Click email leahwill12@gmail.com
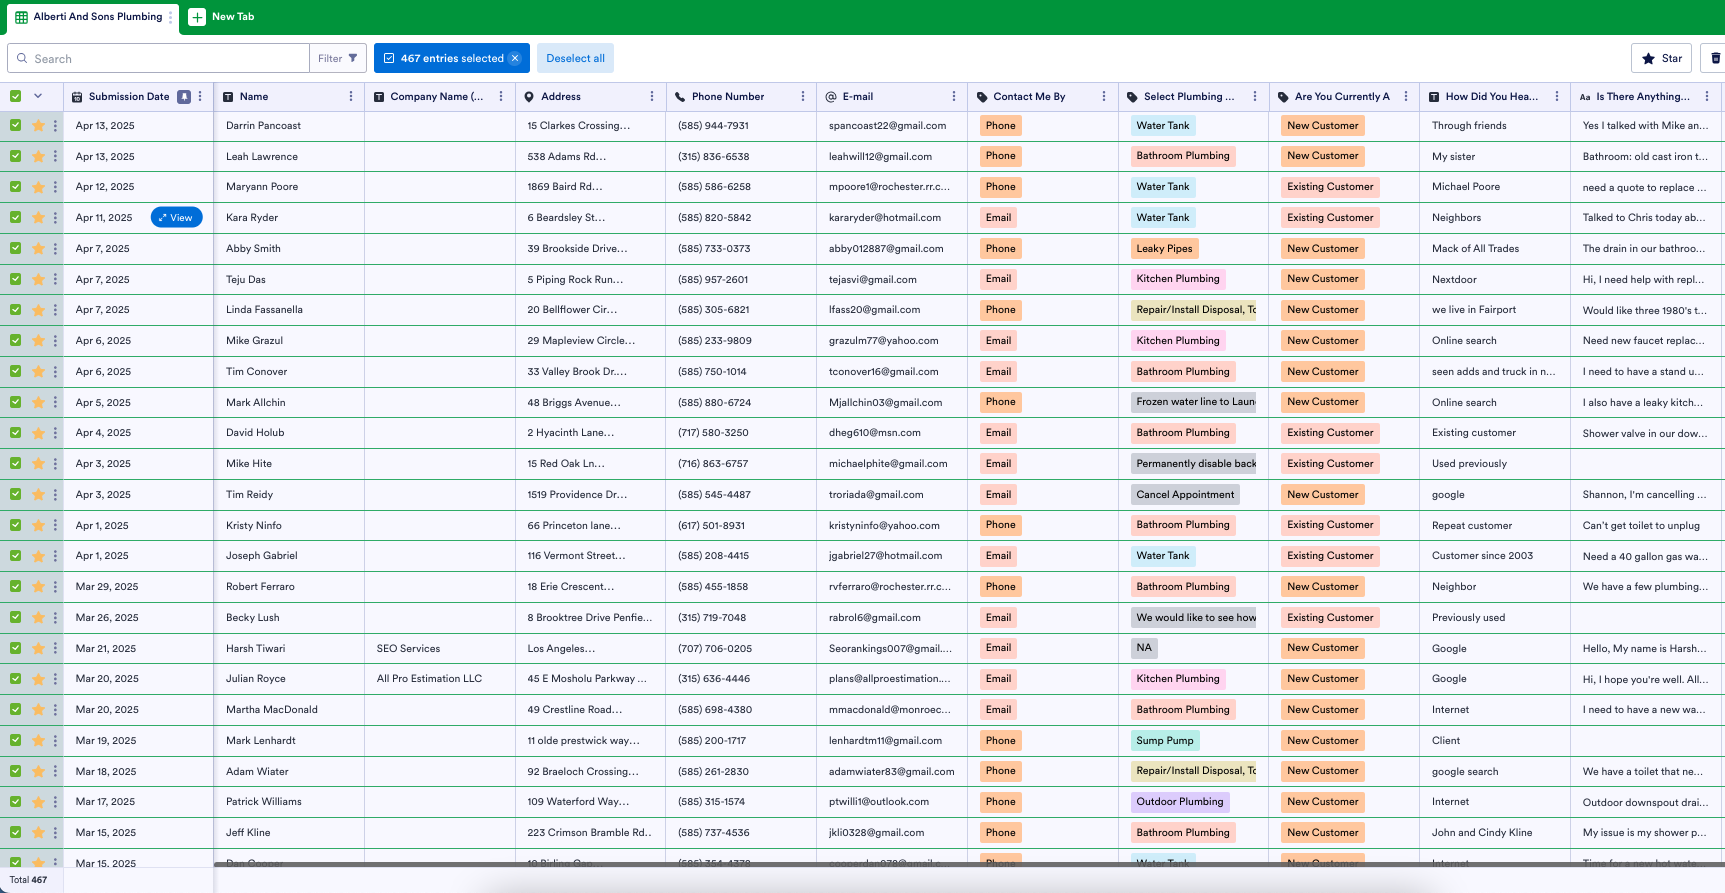 (x=880, y=157)
